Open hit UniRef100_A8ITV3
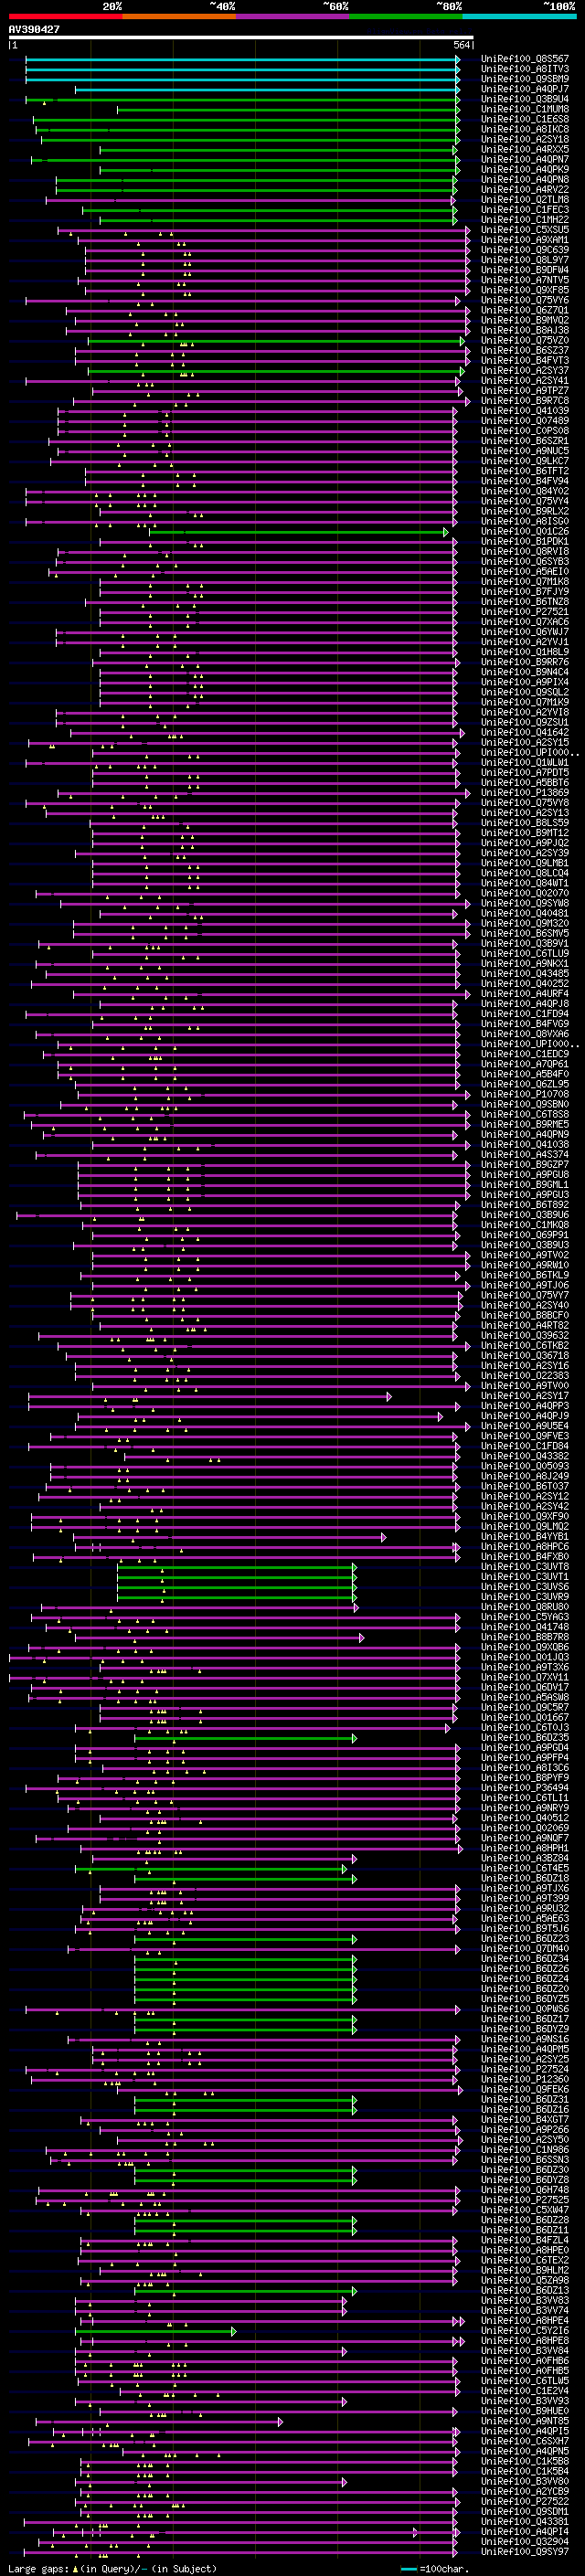Screen dimensions: 585x2576 coord(525,69)
